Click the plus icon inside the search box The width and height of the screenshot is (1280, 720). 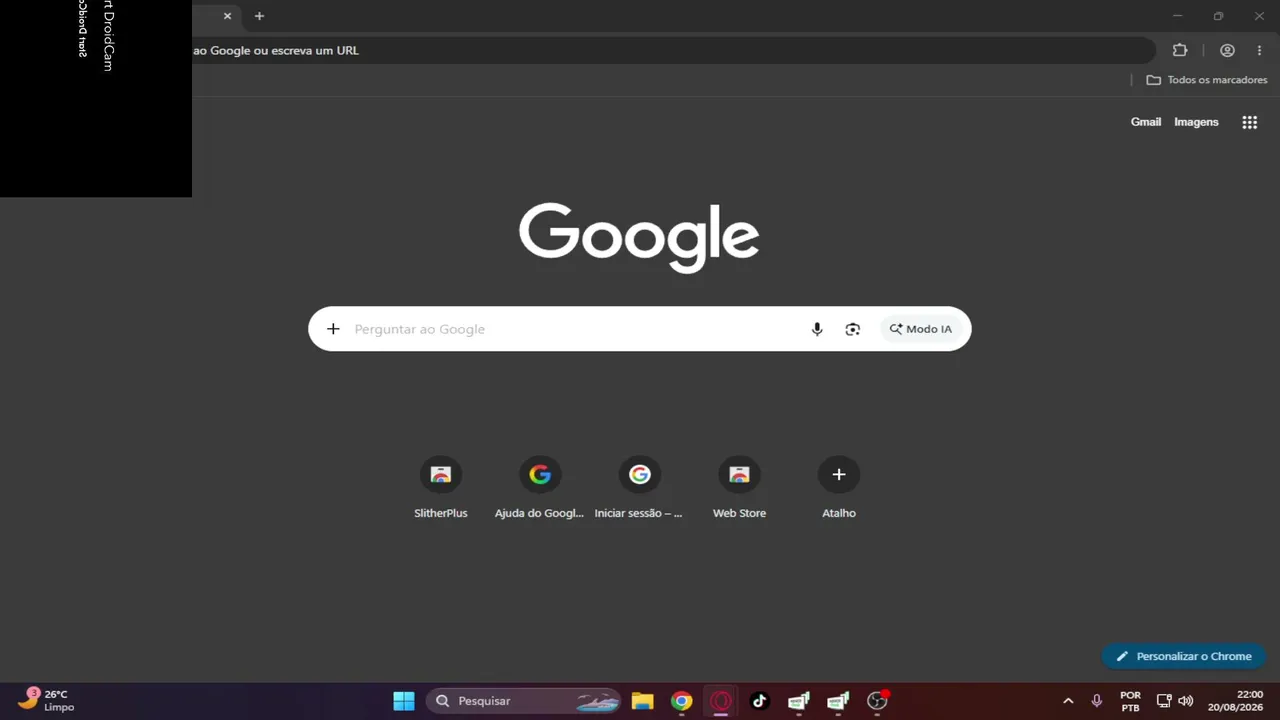click(333, 329)
